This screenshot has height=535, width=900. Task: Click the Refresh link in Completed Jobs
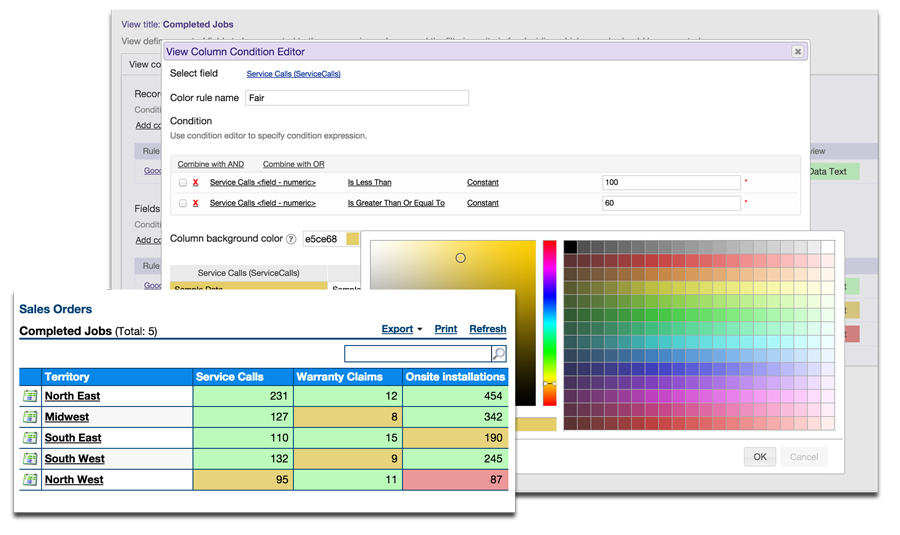point(487,329)
